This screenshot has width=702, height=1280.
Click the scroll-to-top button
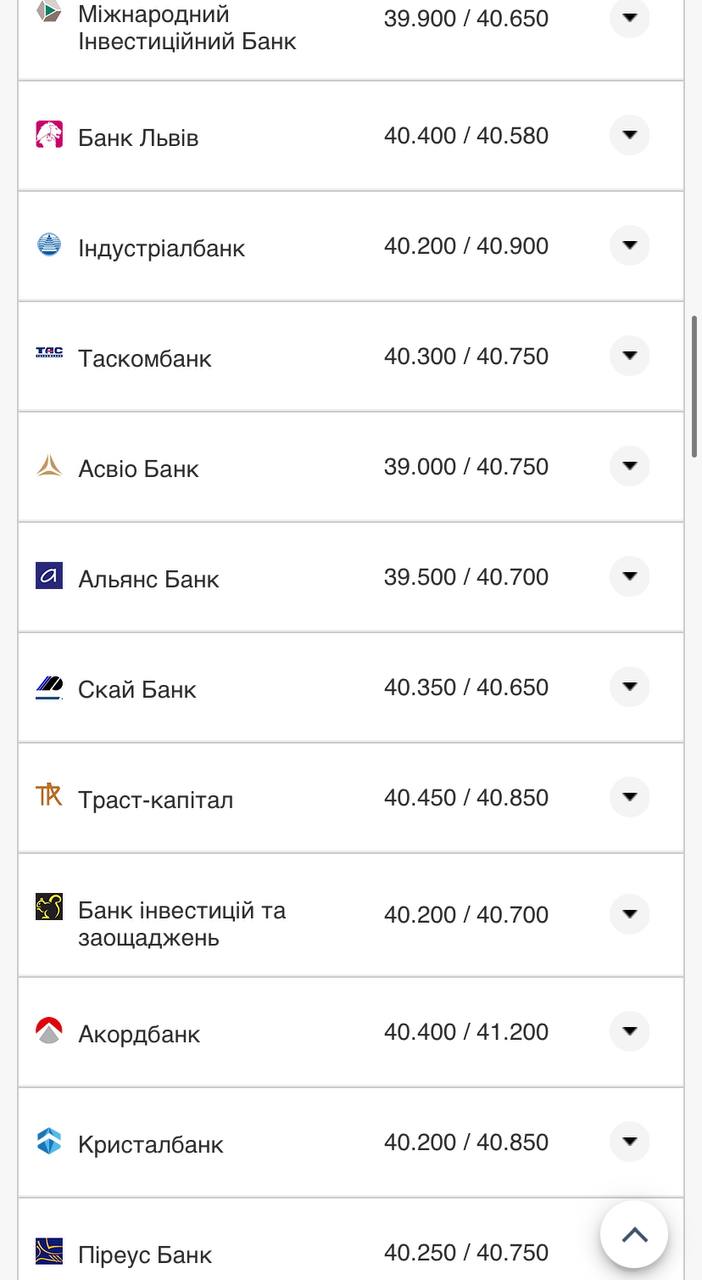coord(635,1234)
